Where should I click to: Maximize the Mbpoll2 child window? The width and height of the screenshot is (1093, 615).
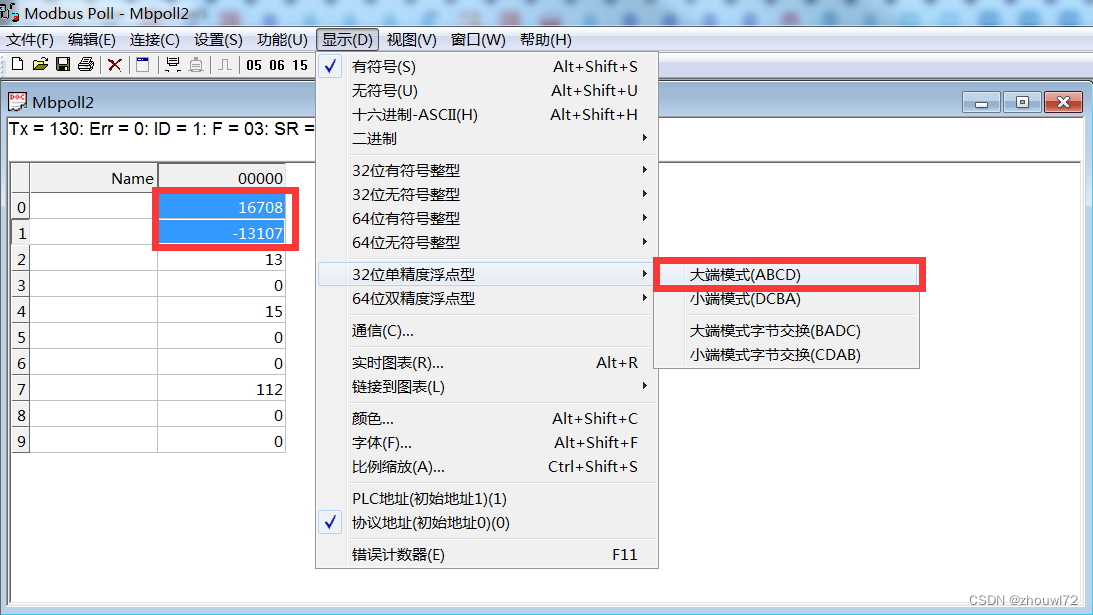pyautogui.click(x=1023, y=102)
